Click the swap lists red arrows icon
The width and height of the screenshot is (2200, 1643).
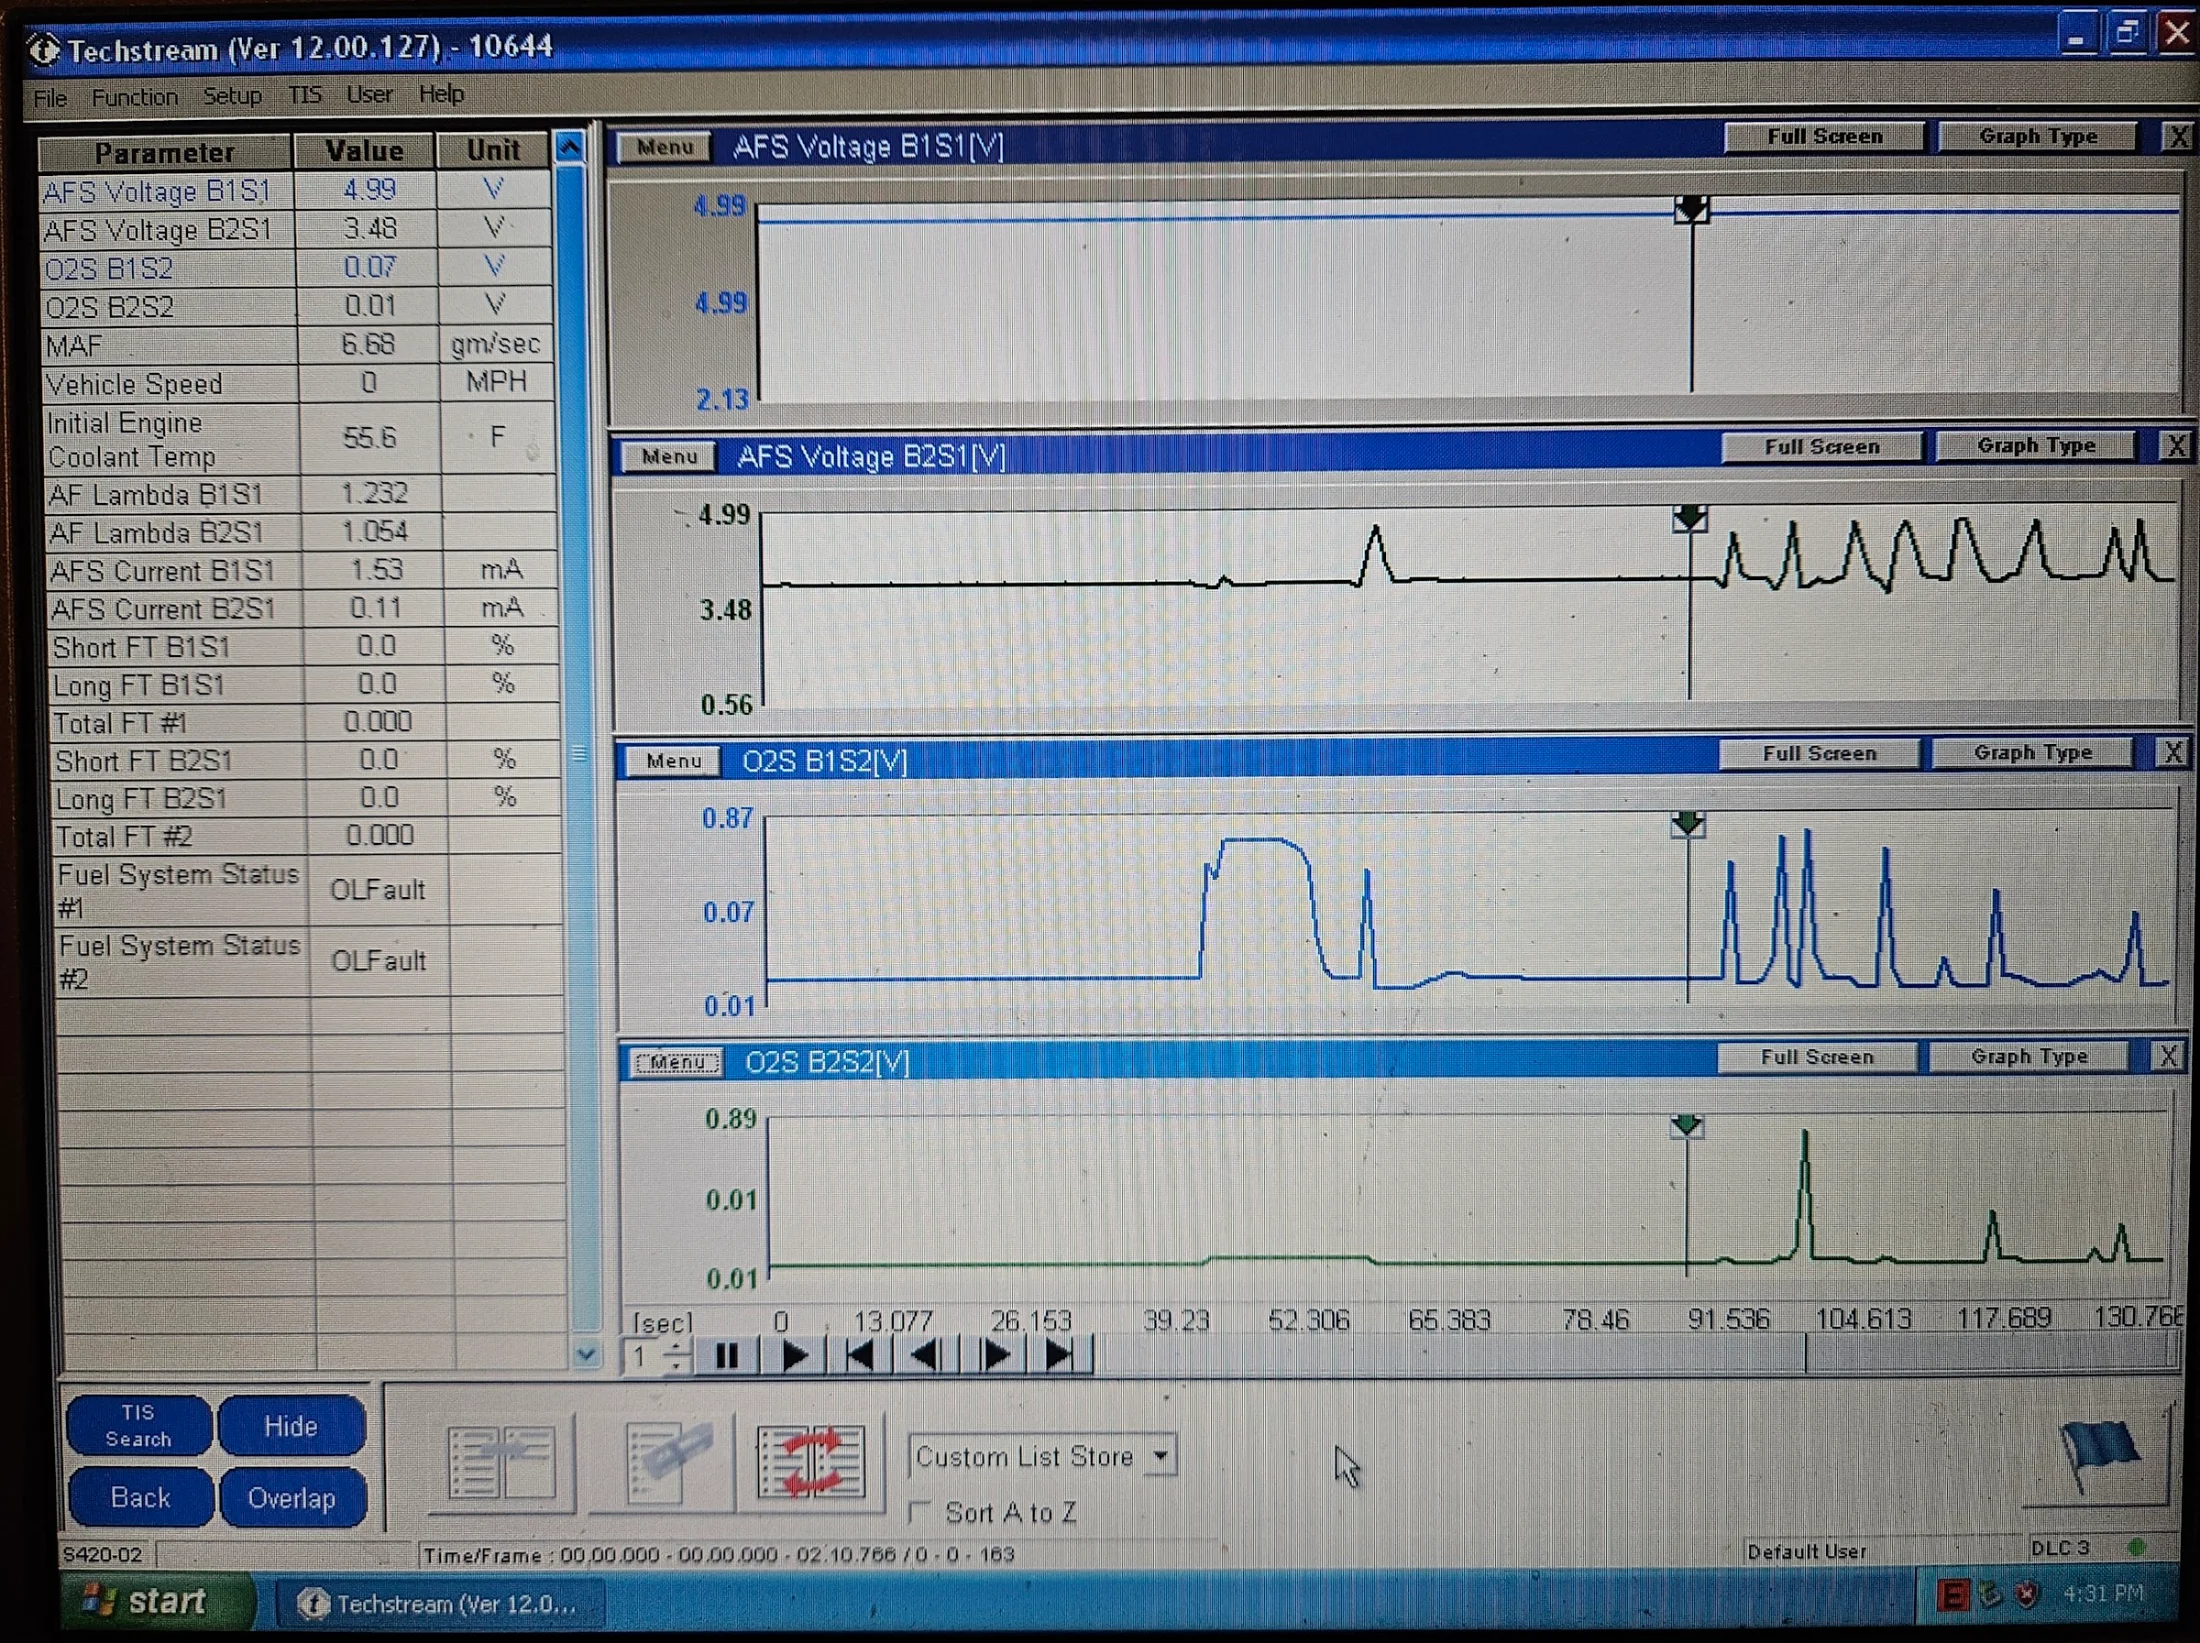pyautogui.click(x=811, y=1461)
